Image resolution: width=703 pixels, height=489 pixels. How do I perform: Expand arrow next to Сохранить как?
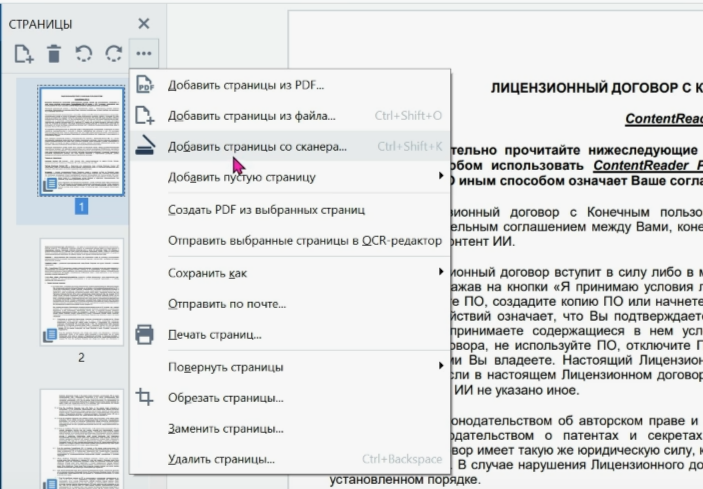(x=441, y=272)
